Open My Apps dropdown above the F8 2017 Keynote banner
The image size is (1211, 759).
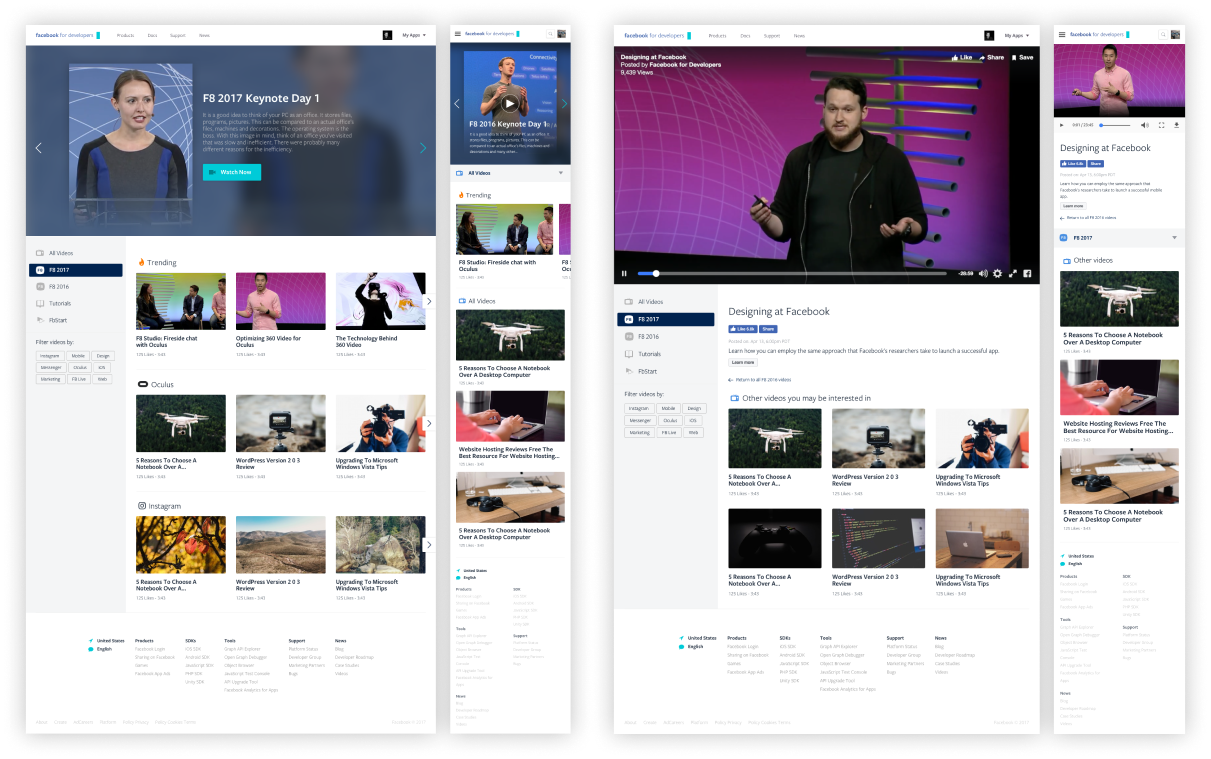413,35
